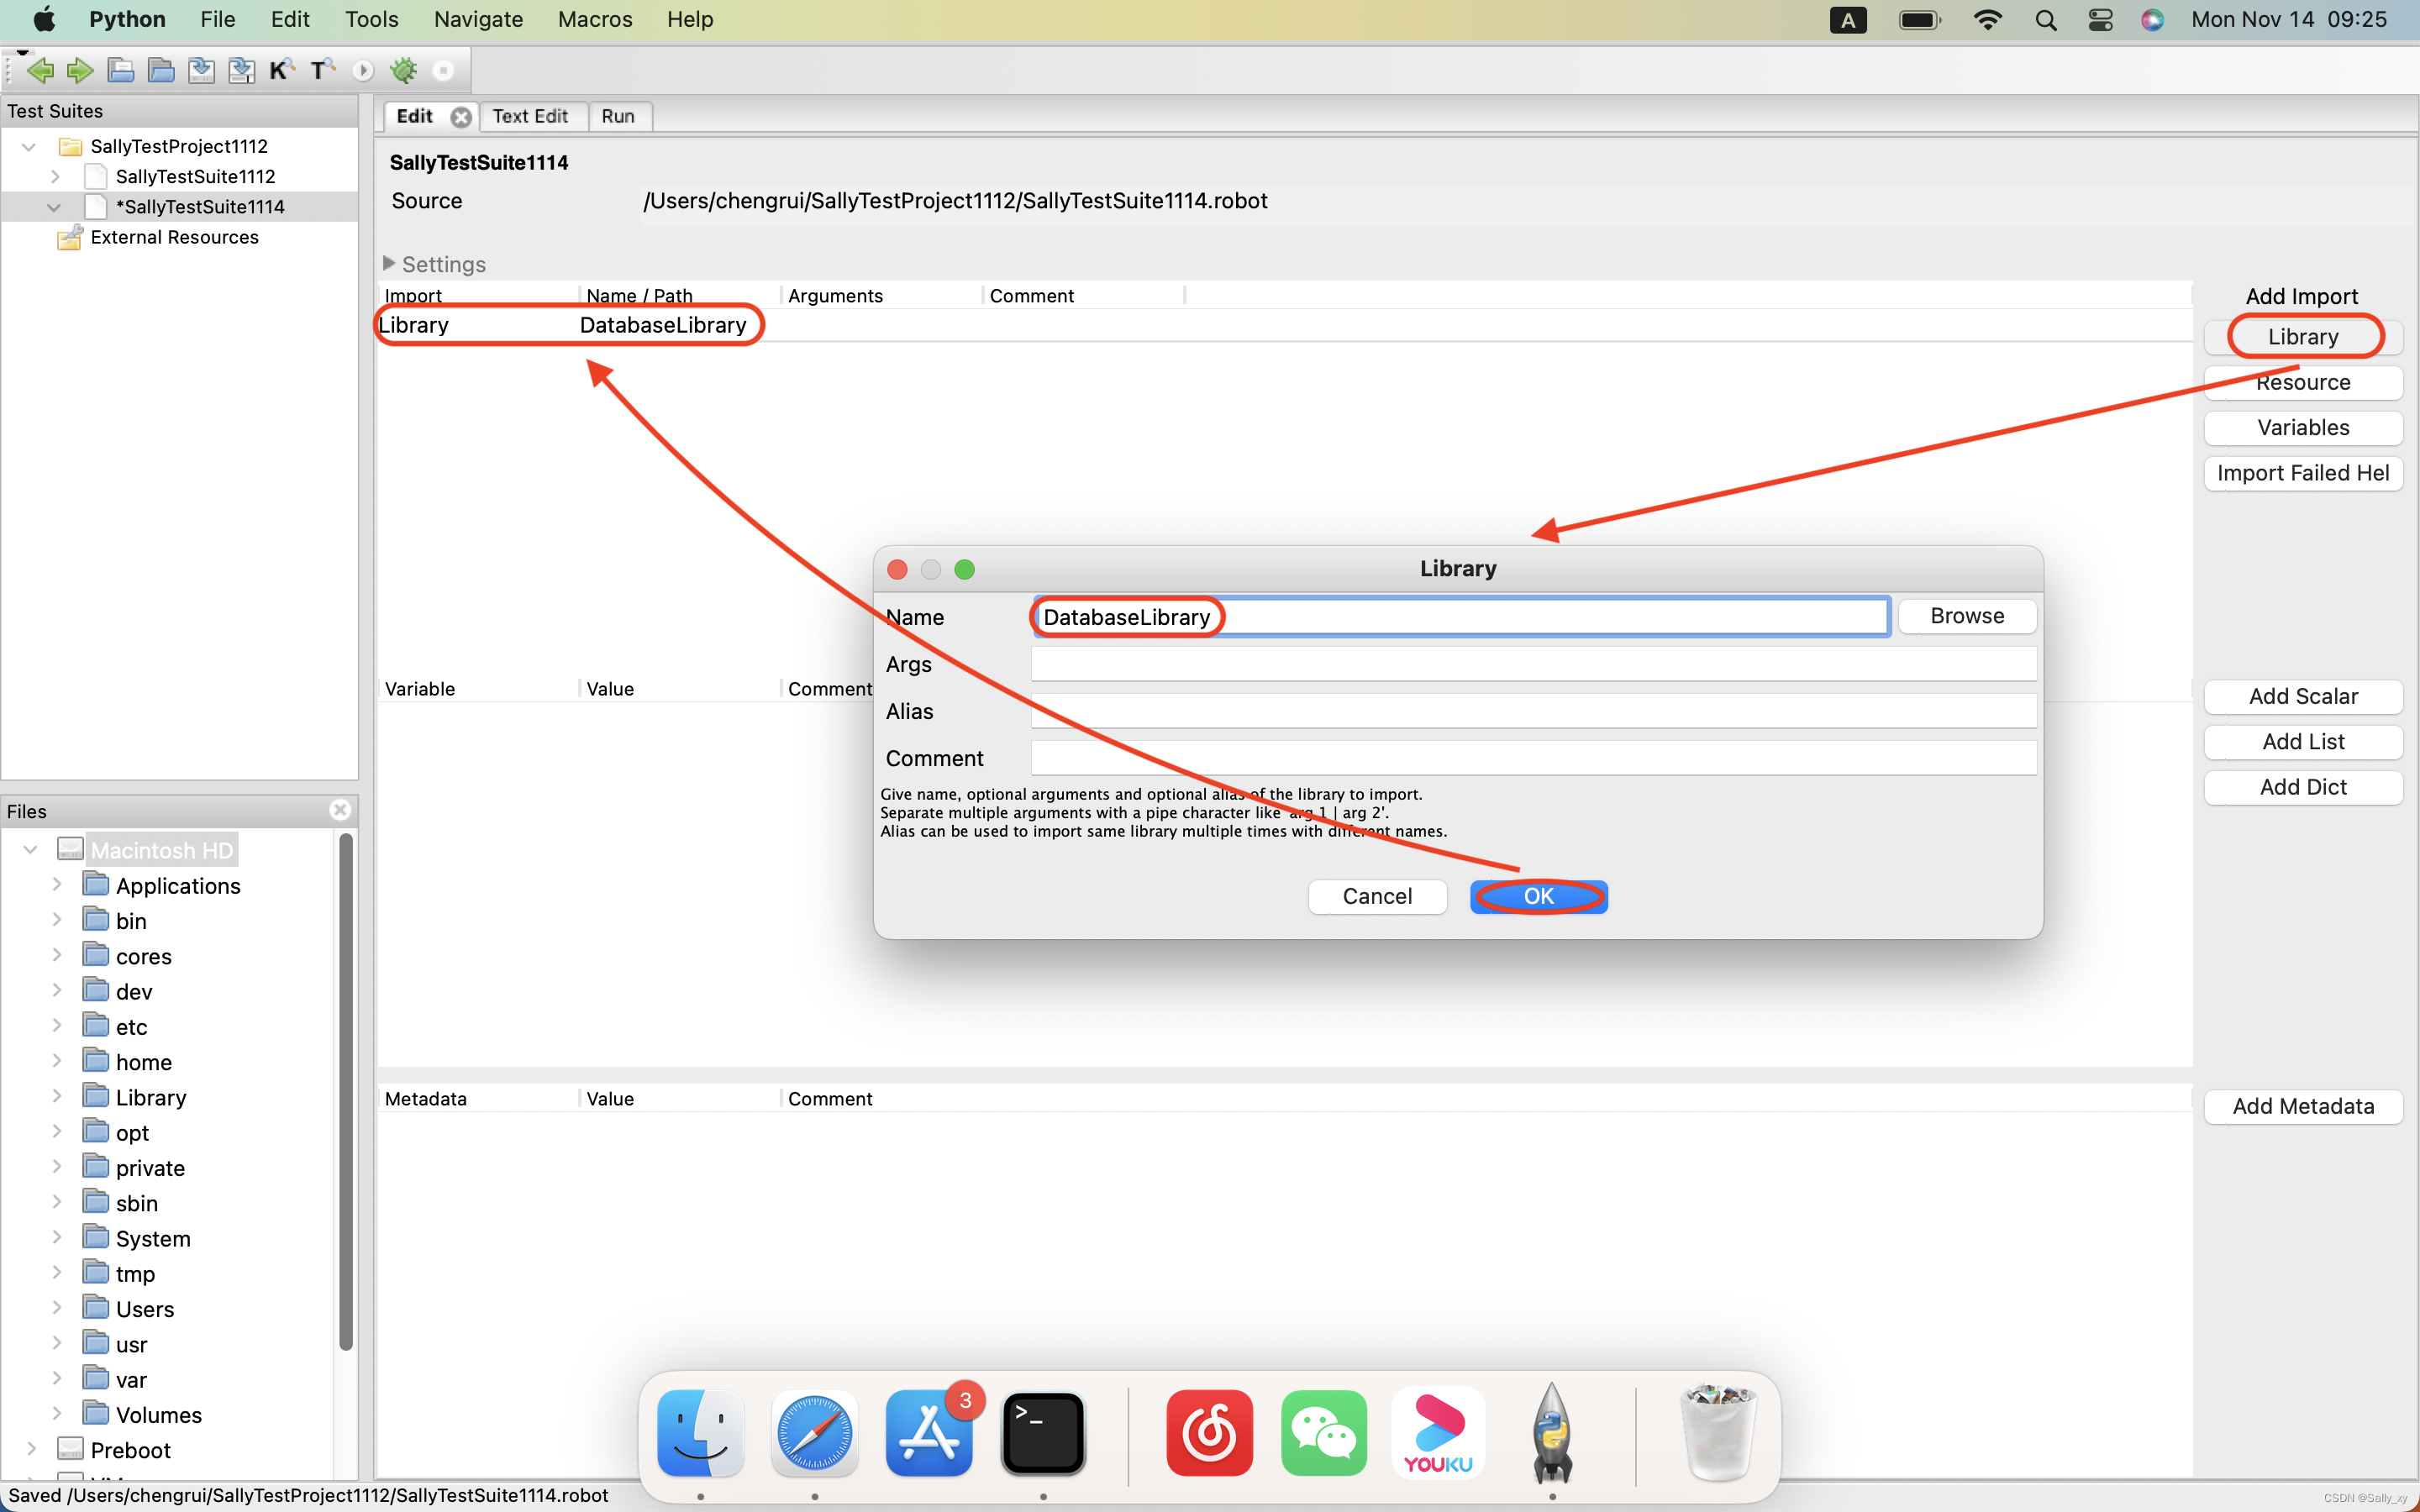Viewport: 2420px width, 1512px height.
Task: Open the Macros menu item
Action: (592, 21)
